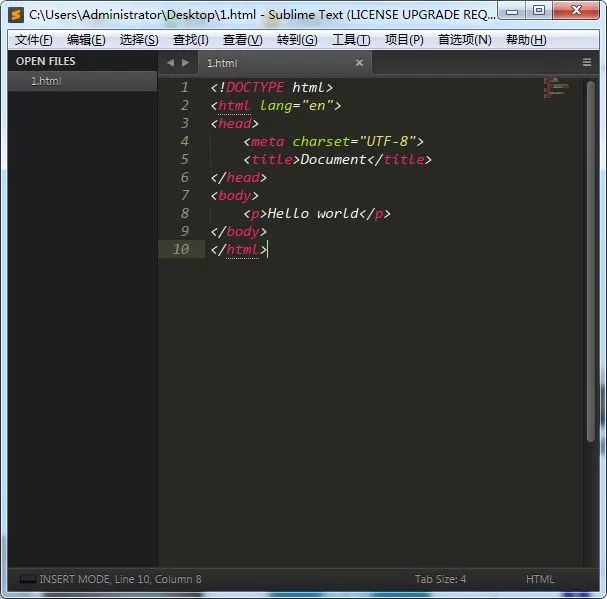607x599 pixels.
Task: Click the Hello world paragraph text
Action: point(313,213)
